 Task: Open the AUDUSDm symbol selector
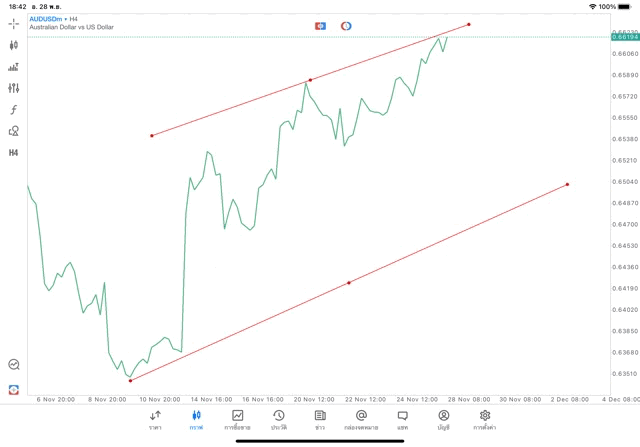pyautogui.click(x=47, y=18)
